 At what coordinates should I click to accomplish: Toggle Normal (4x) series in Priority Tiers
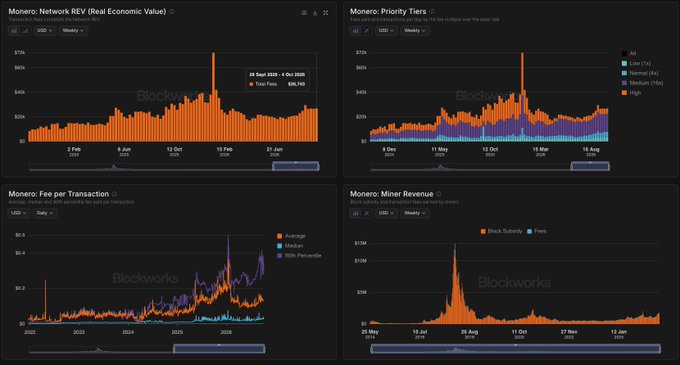click(640, 73)
